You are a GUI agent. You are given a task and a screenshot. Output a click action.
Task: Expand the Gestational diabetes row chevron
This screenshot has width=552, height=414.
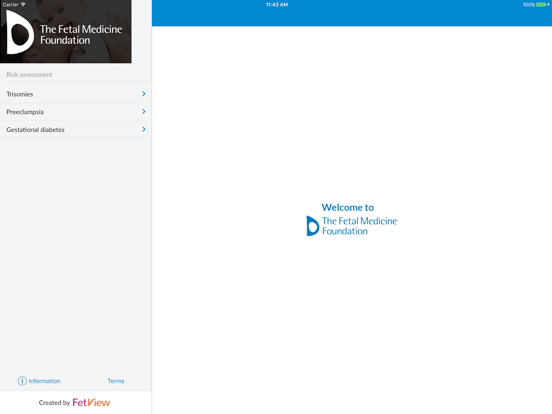coord(144,129)
